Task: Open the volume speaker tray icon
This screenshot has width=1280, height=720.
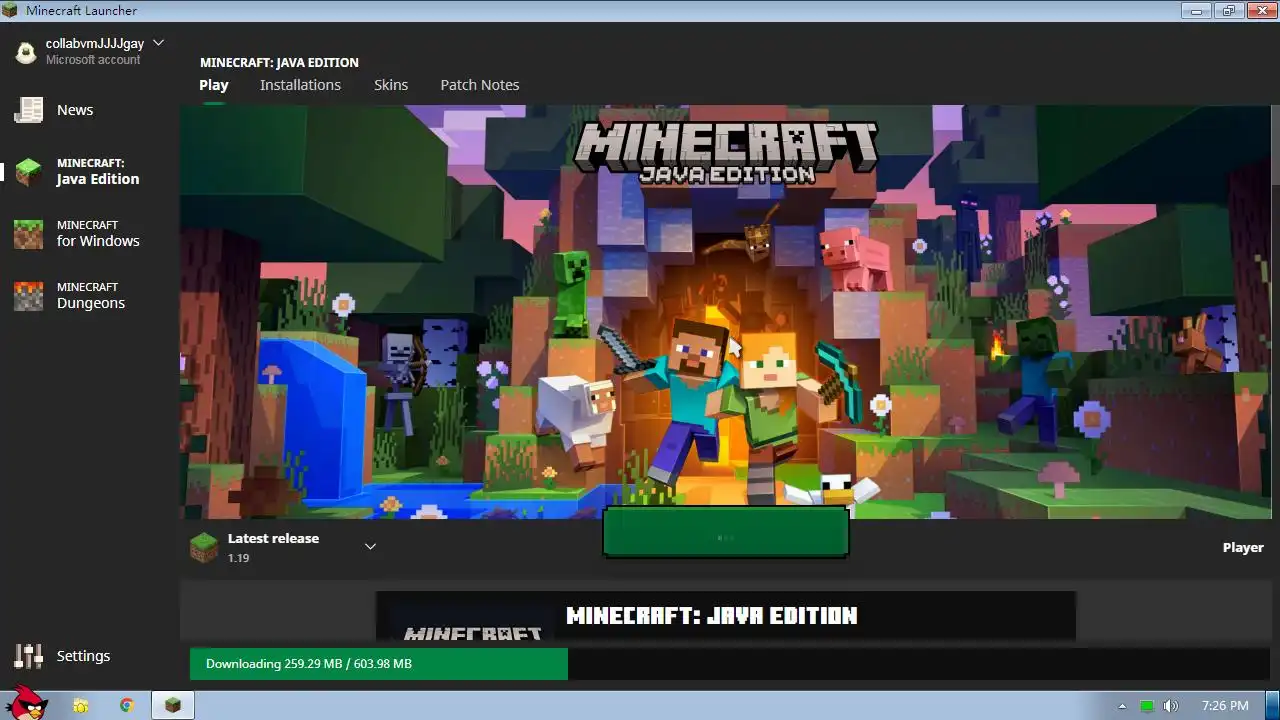Action: [x=1171, y=706]
